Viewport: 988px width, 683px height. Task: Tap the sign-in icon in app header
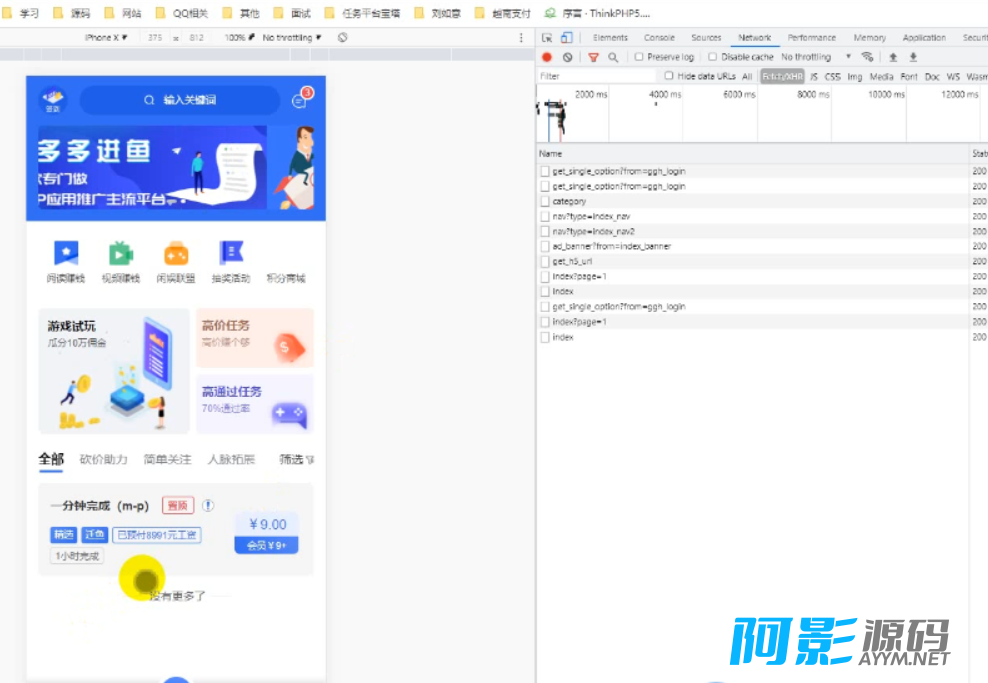[x=53, y=100]
